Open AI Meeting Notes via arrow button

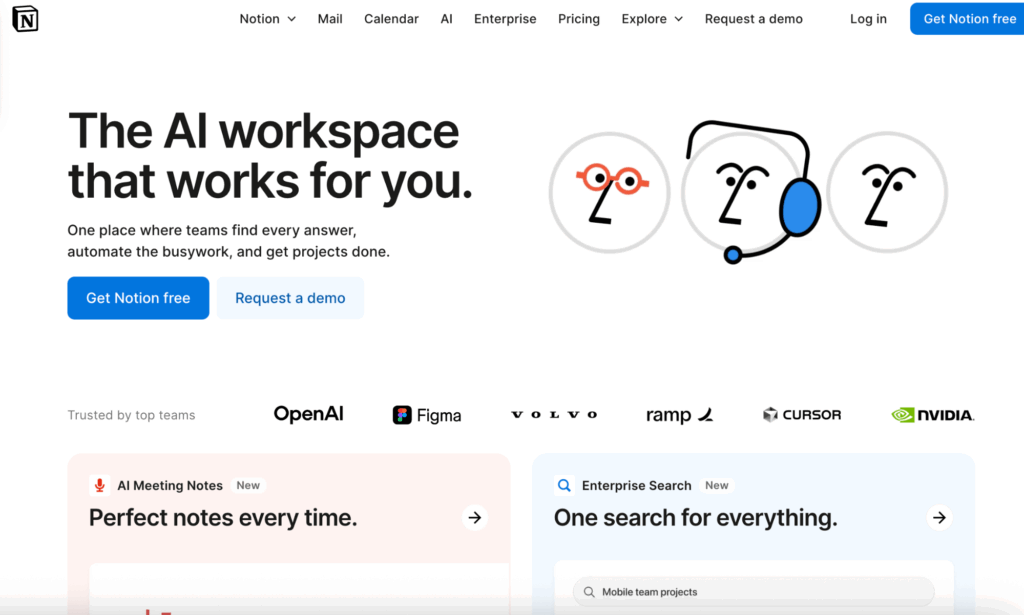(475, 518)
